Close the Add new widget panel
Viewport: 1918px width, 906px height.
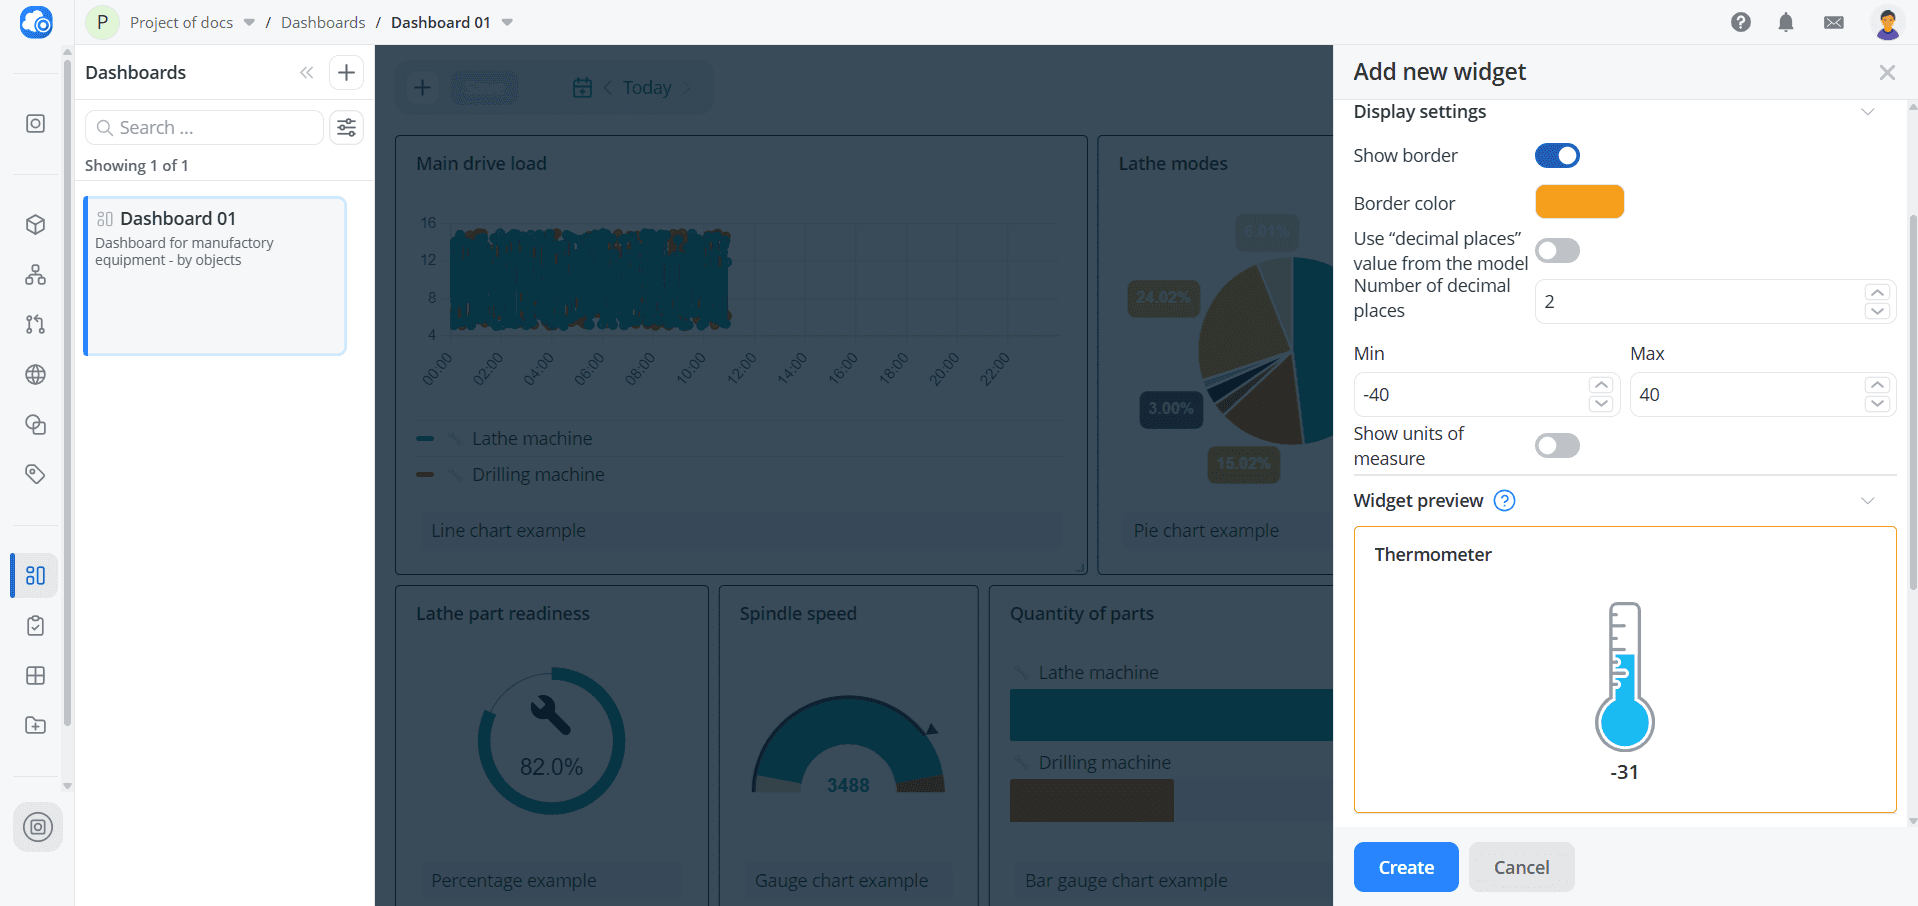[1887, 72]
